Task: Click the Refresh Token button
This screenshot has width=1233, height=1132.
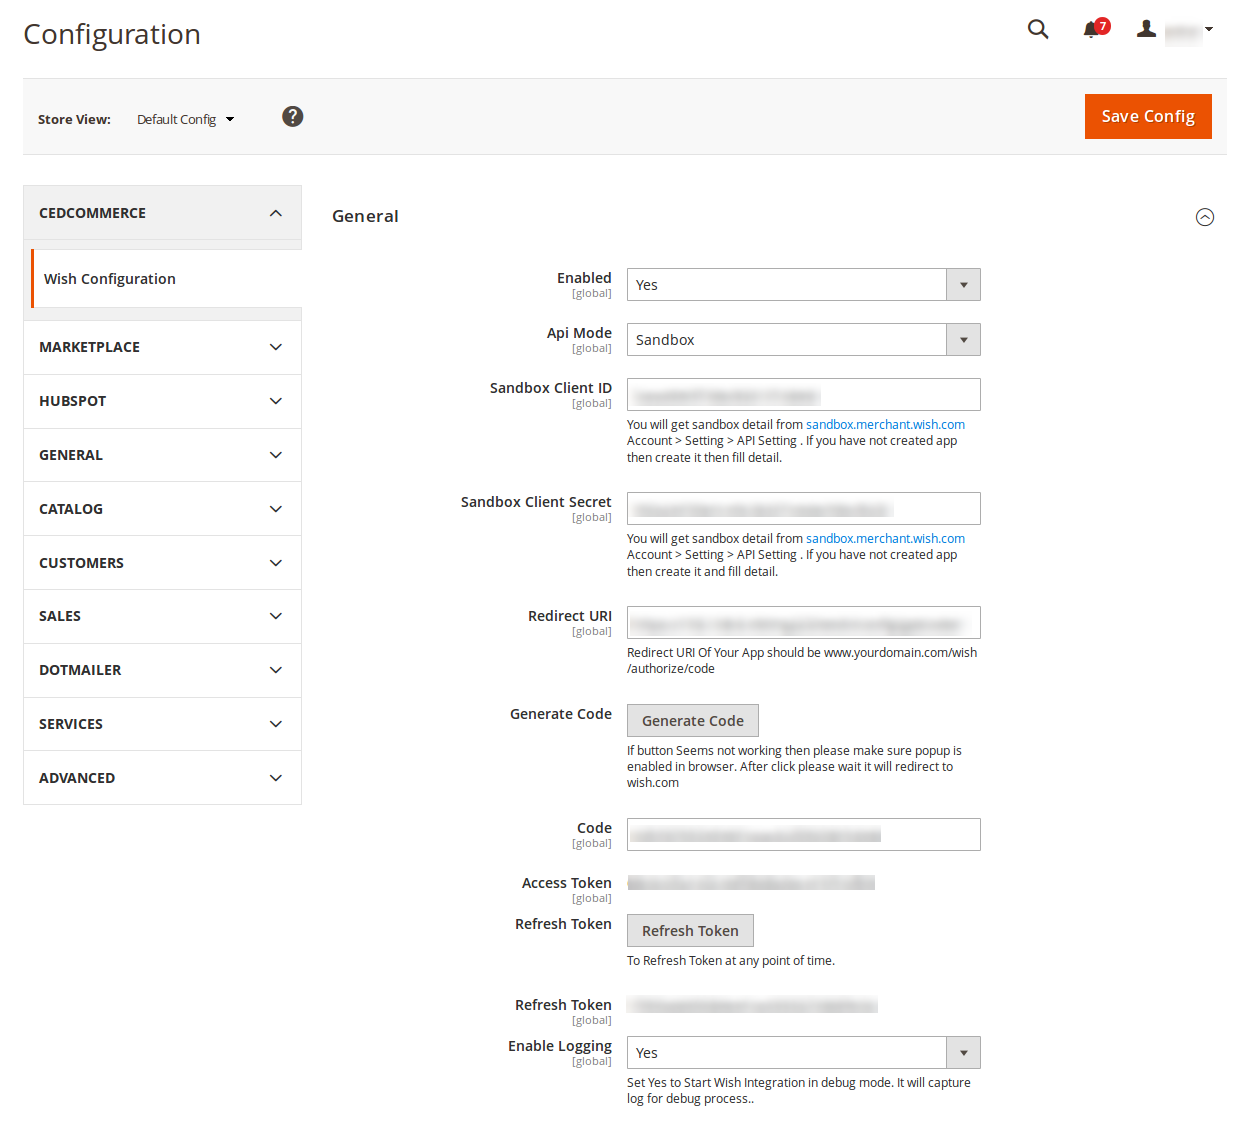Action: click(x=690, y=931)
